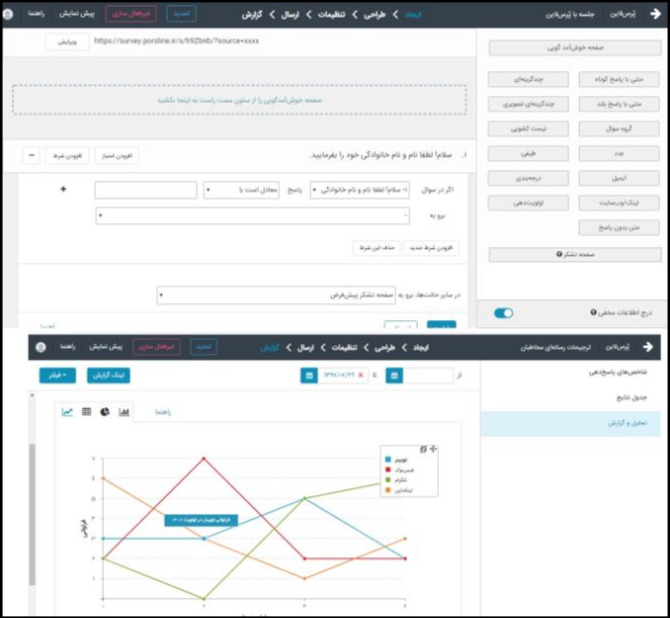The height and width of the screenshot is (618, 670).
Task: Add a چندگزینه‌ای تصویری question
Action: point(528,104)
